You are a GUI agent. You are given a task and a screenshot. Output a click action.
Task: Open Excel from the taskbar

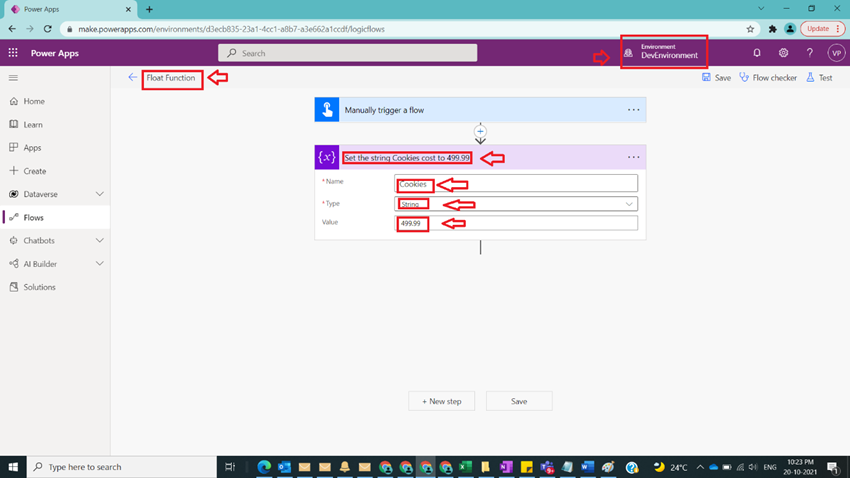coord(465,467)
